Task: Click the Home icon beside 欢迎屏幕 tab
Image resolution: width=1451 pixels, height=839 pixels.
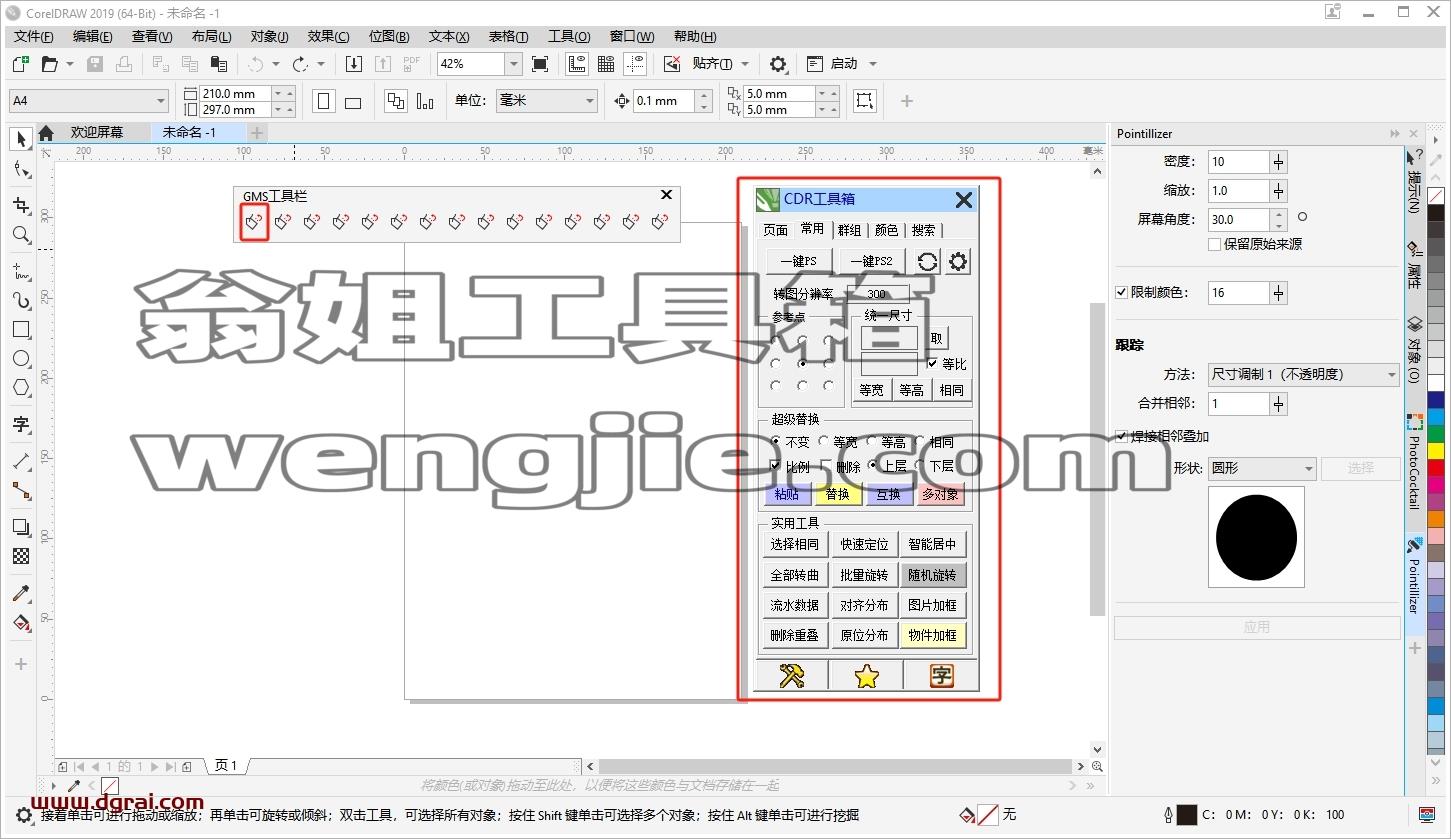Action: point(46,132)
